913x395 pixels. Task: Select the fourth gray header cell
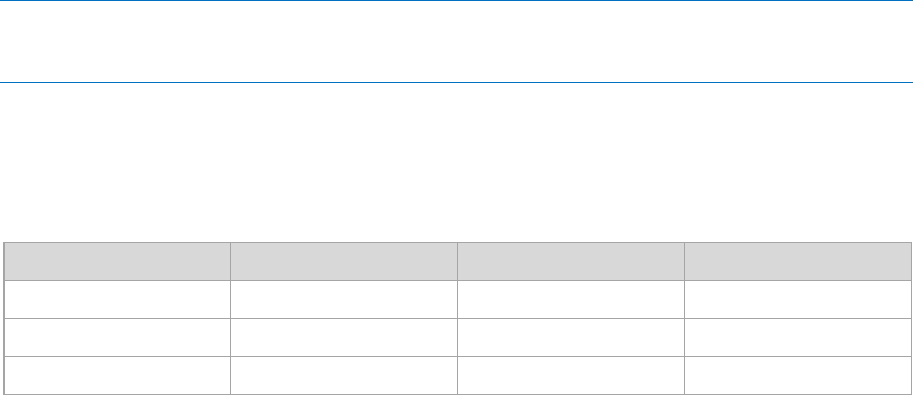pos(798,262)
